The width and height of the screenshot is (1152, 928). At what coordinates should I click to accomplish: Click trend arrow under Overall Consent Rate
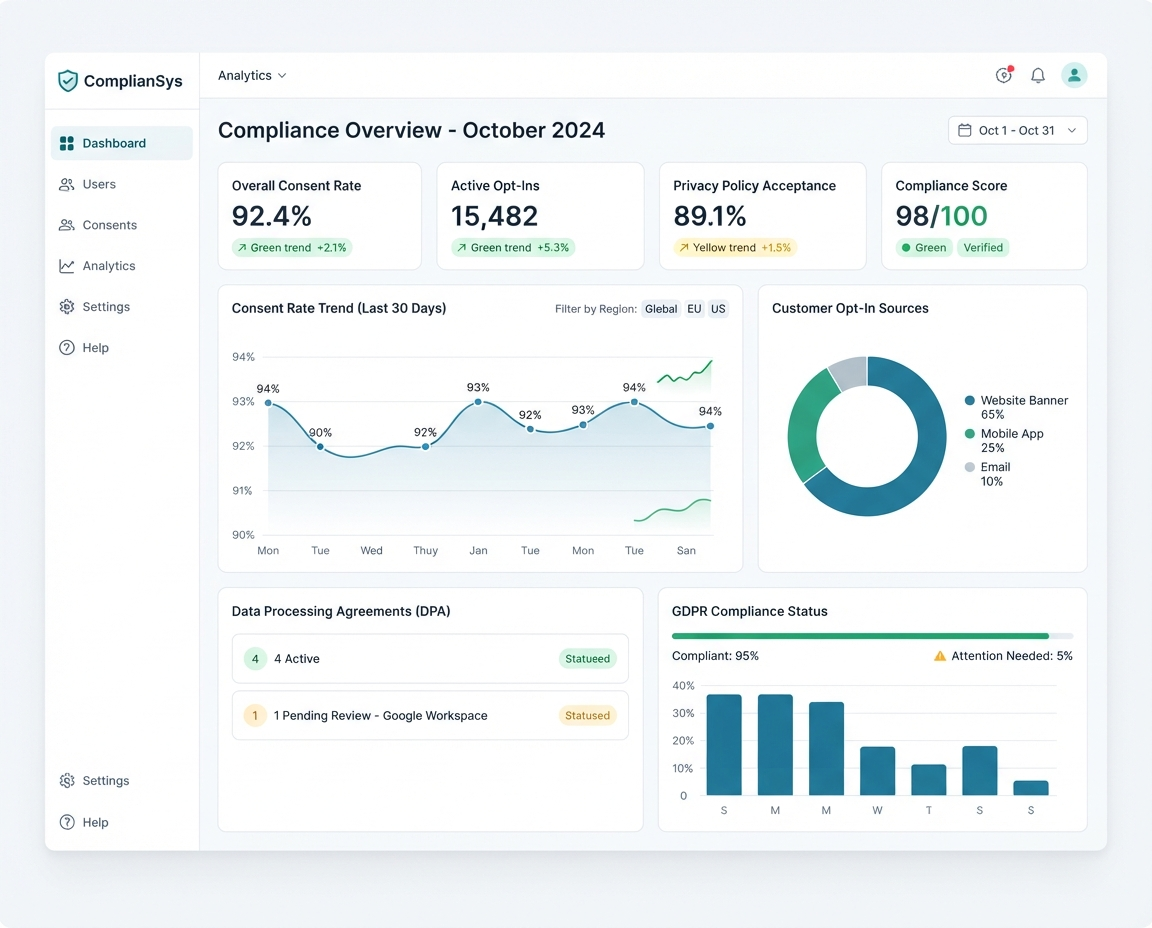click(242, 248)
